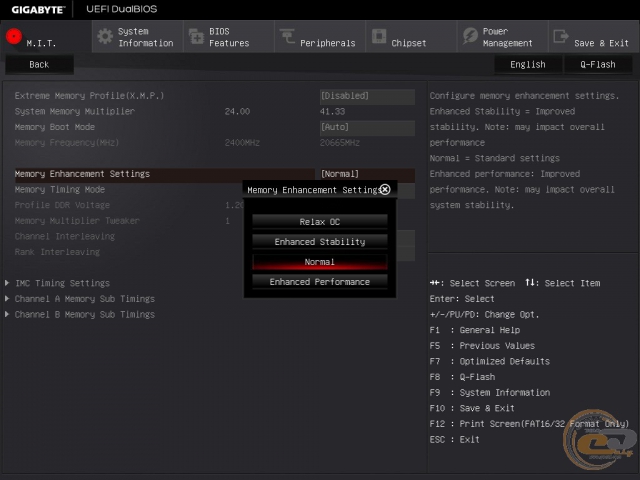
Task: Launch the Q-Flash utility button
Action: click(598, 64)
